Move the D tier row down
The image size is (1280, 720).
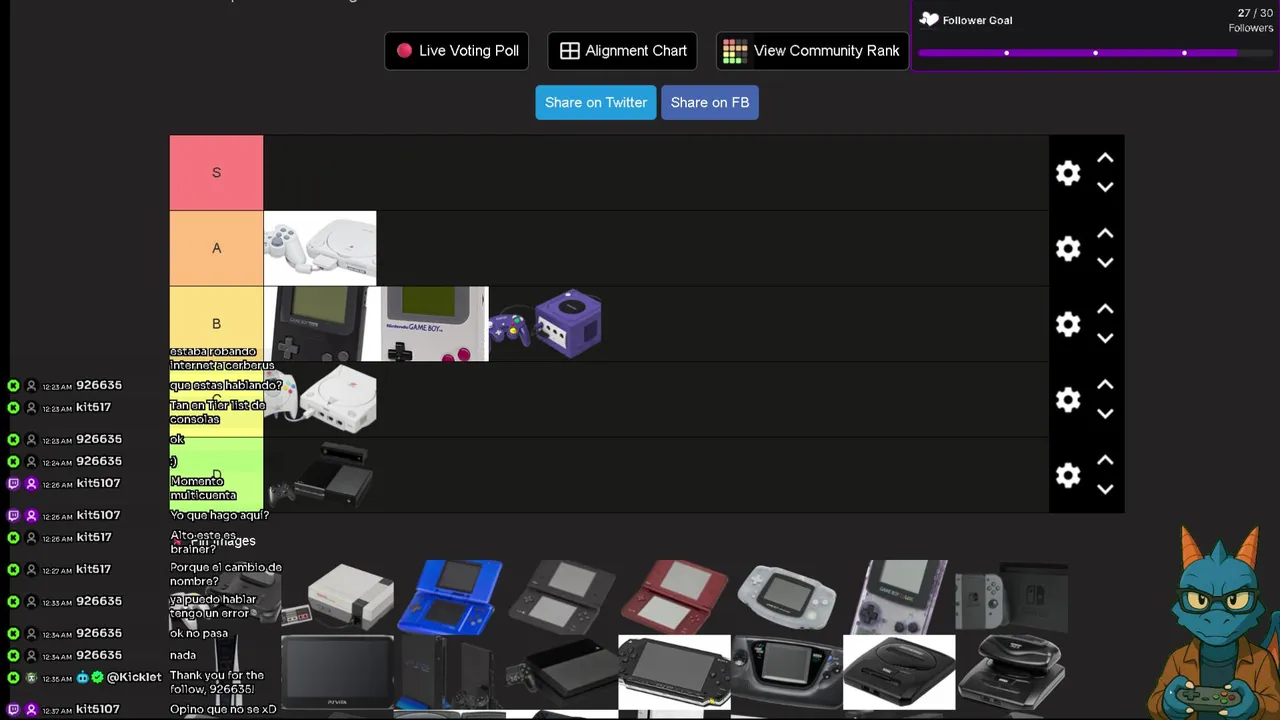click(1105, 489)
